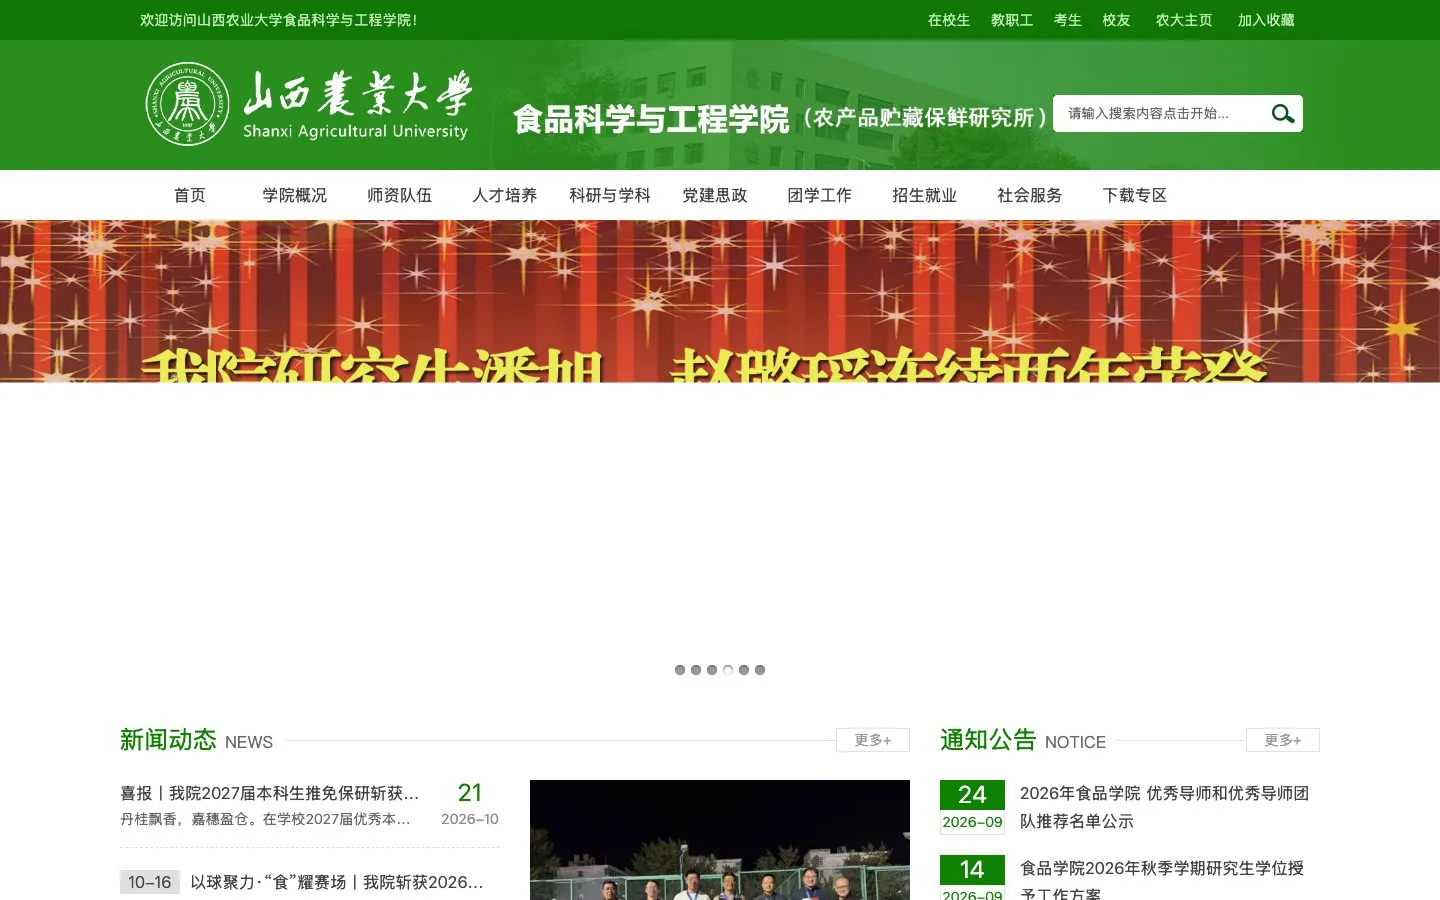Show the fifth carousel slide dot

coord(744,670)
